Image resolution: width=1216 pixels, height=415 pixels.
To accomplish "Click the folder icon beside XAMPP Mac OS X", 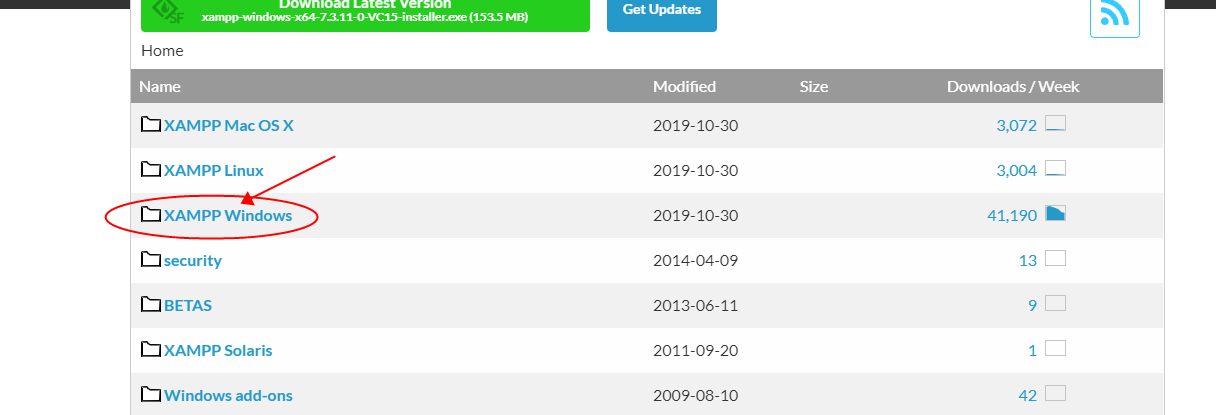I will click(x=151, y=125).
